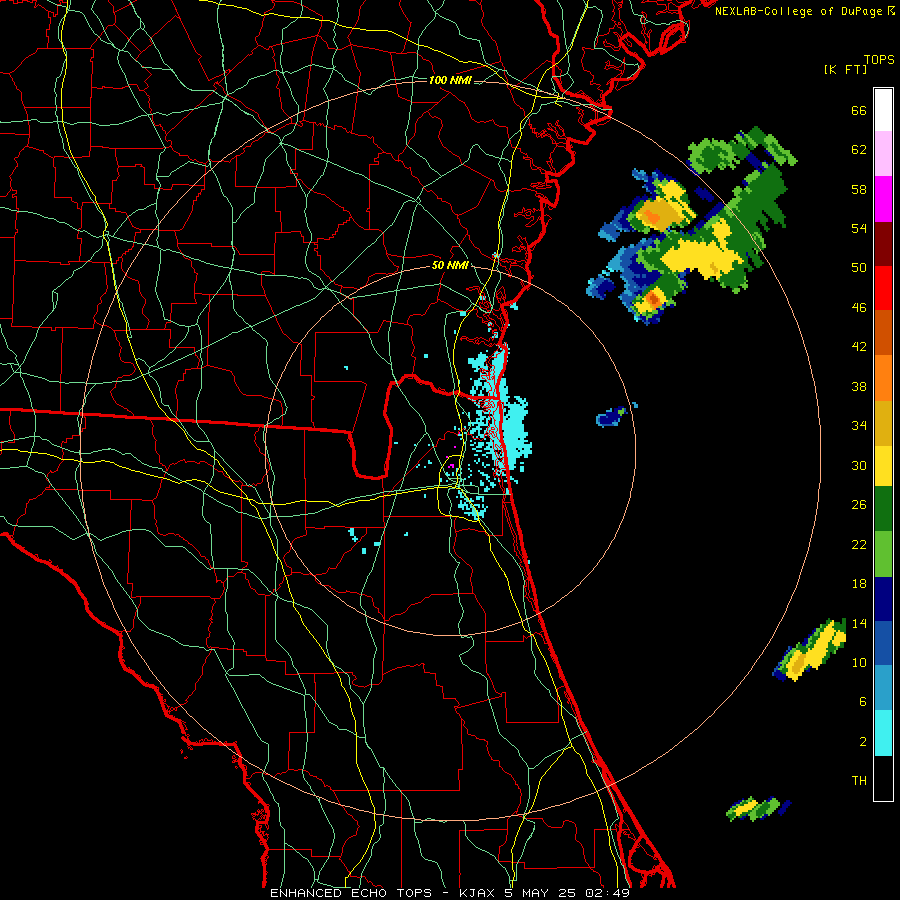
Task: Click the navy 22 K FT legend swatch
Action: 883,599
